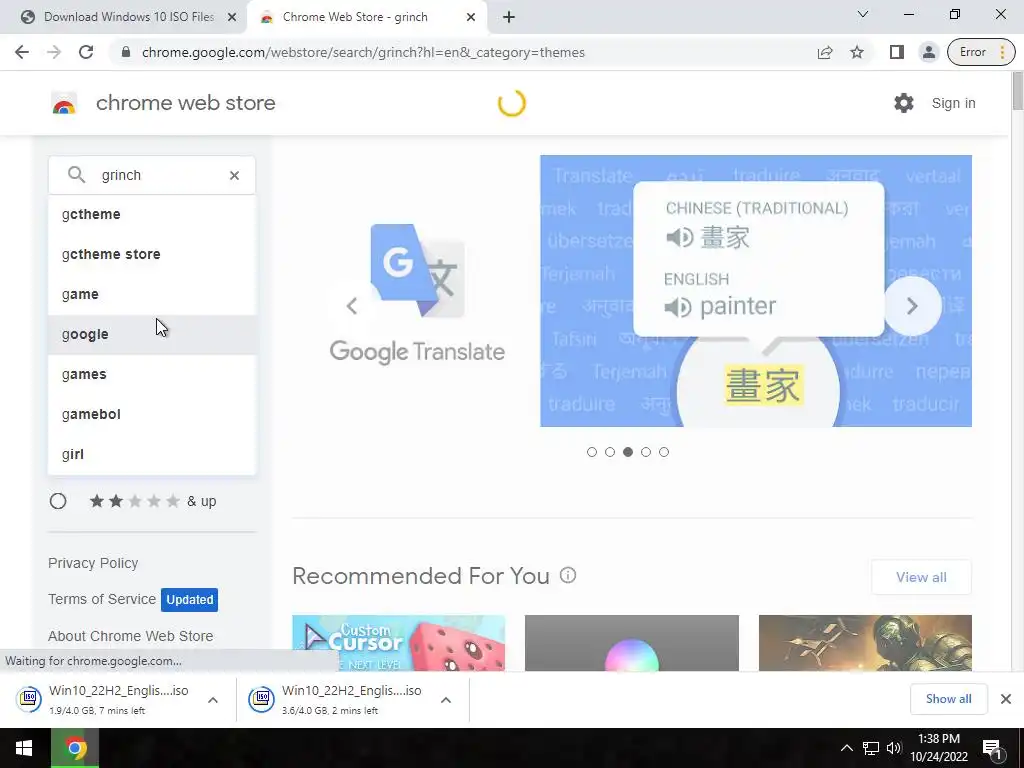The height and width of the screenshot is (768, 1024).
Task: Click the Recommended For You info icon
Action: 568,575
